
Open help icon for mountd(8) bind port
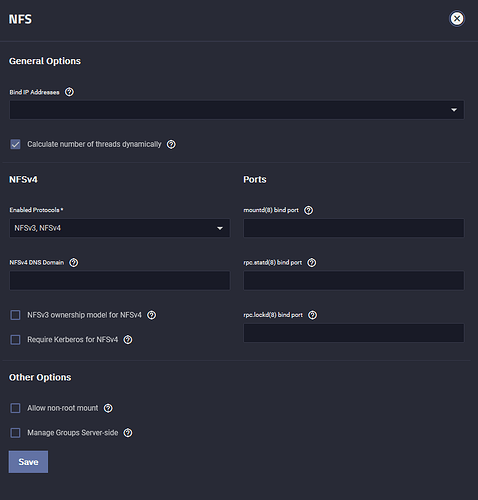(309, 210)
